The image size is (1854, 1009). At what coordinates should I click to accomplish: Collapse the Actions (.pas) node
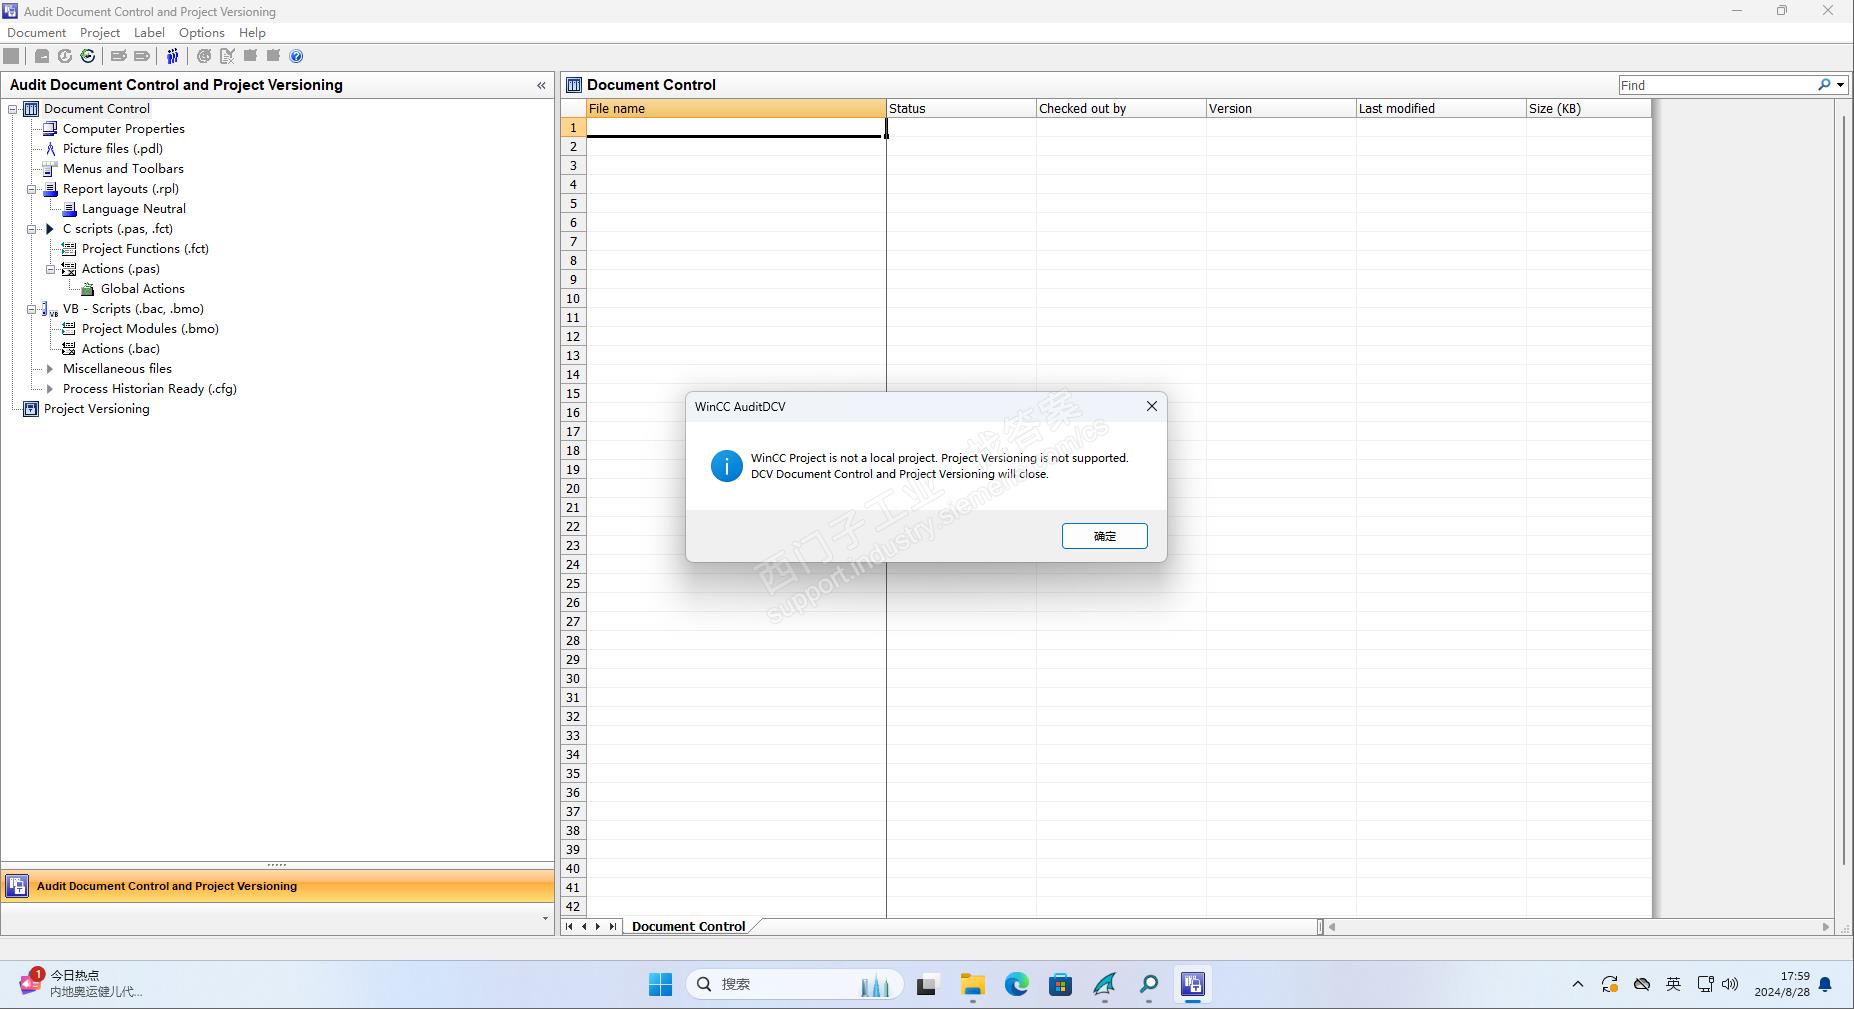click(51, 269)
